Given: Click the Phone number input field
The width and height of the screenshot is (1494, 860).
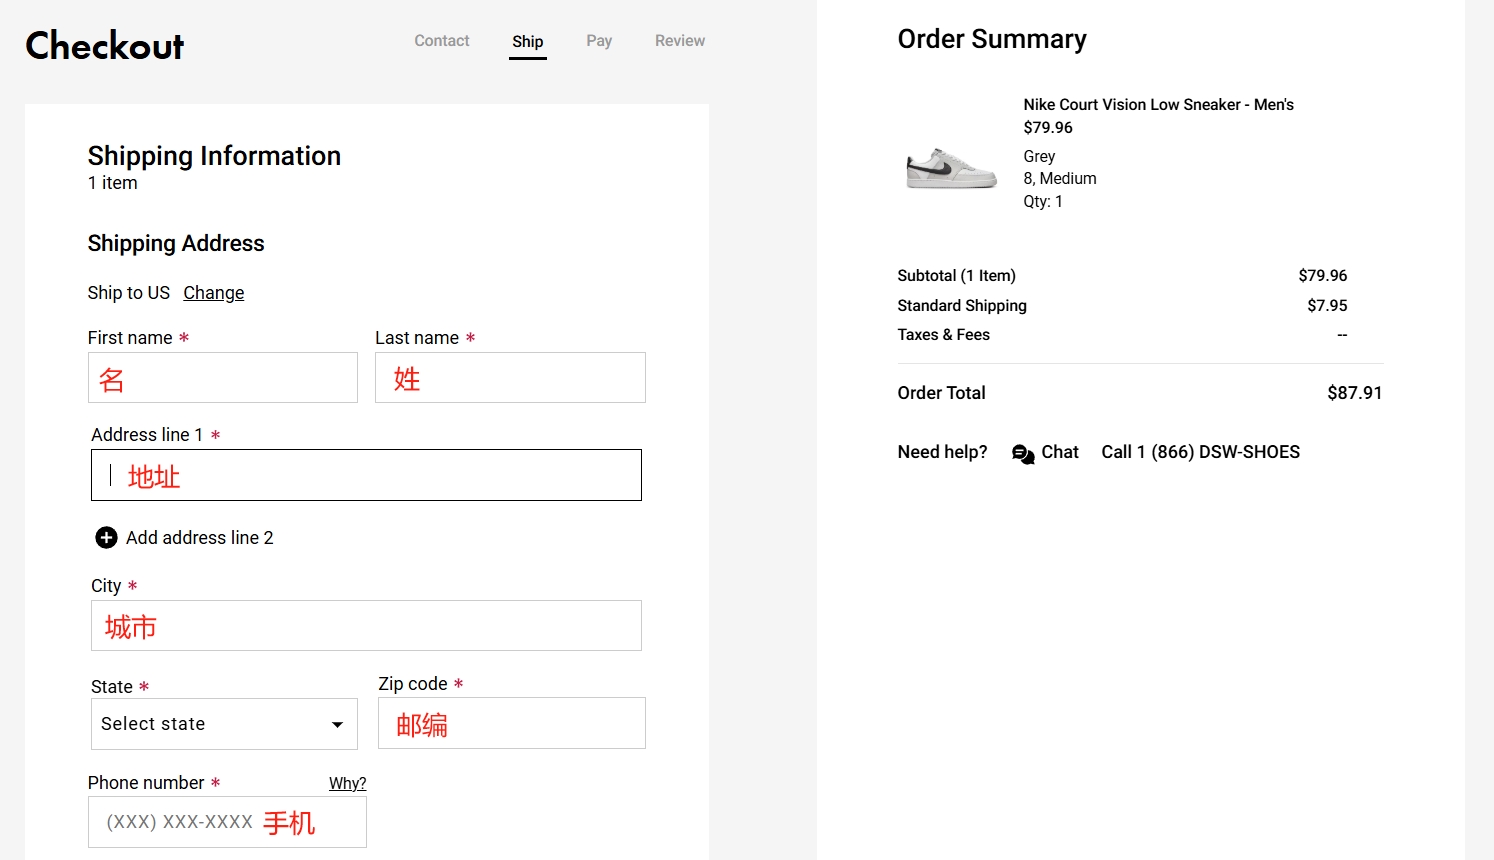Looking at the screenshot, I should coord(227,822).
